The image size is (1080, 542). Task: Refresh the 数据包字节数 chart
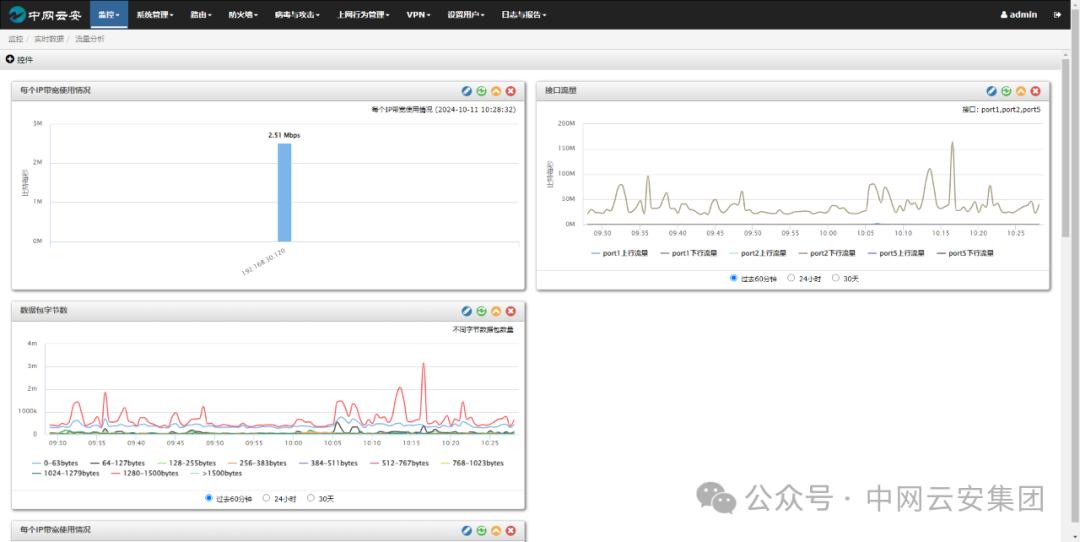pos(482,311)
